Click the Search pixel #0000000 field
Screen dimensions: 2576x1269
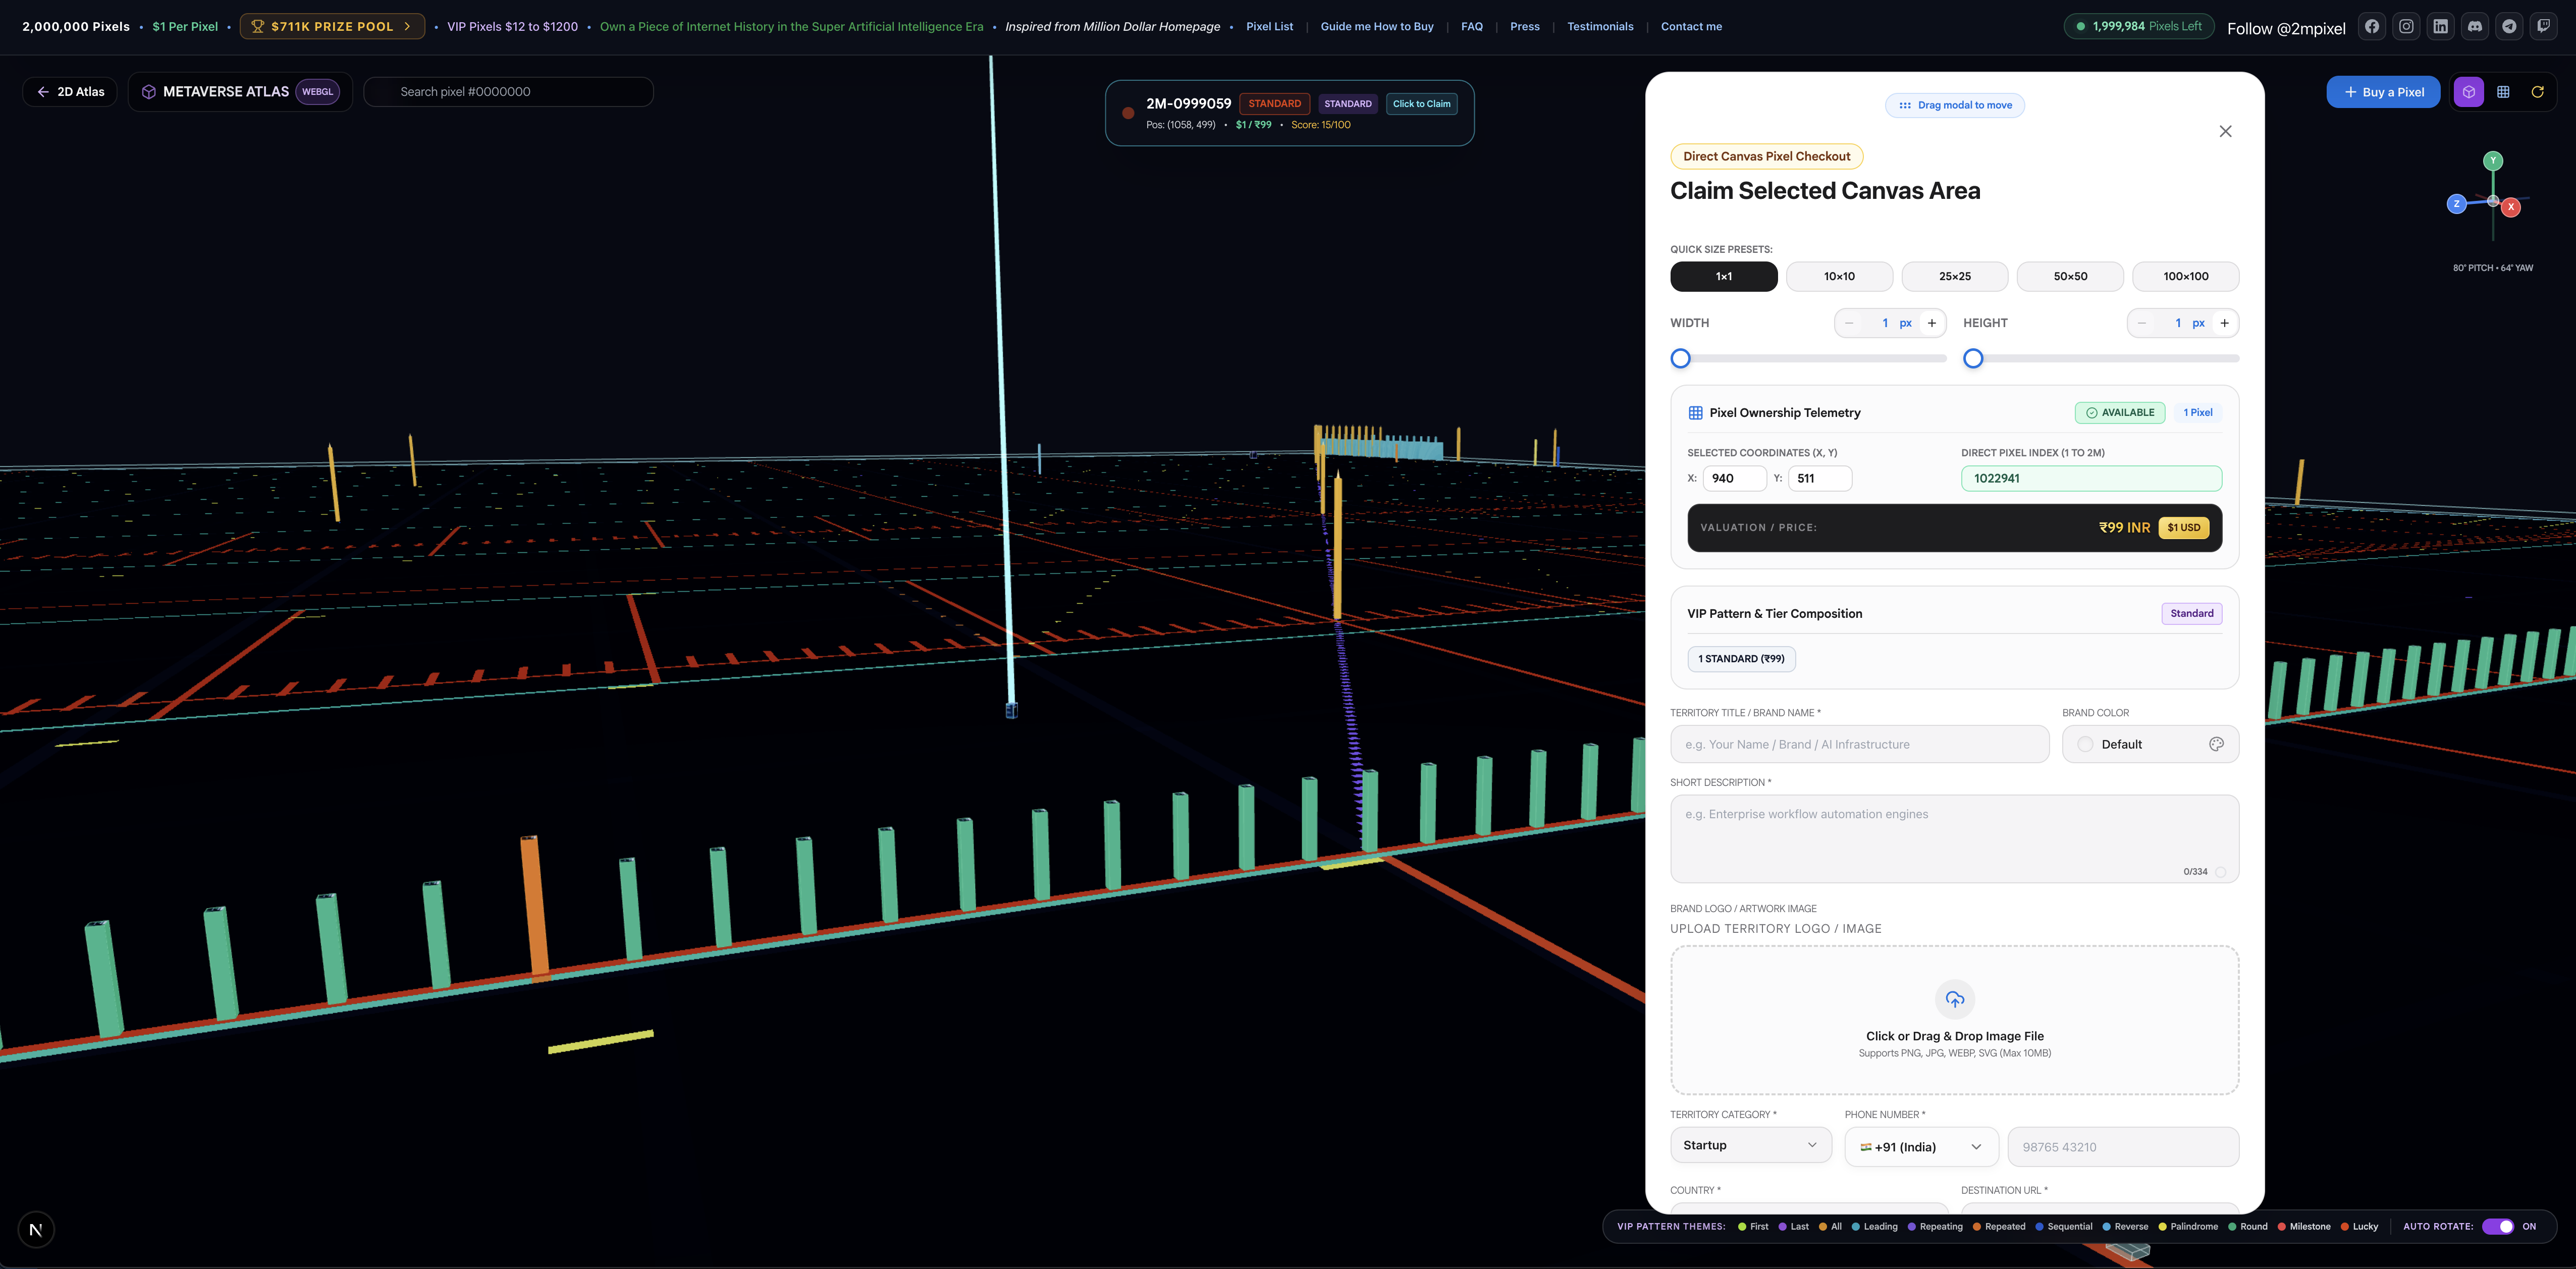[x=508, y=92]
